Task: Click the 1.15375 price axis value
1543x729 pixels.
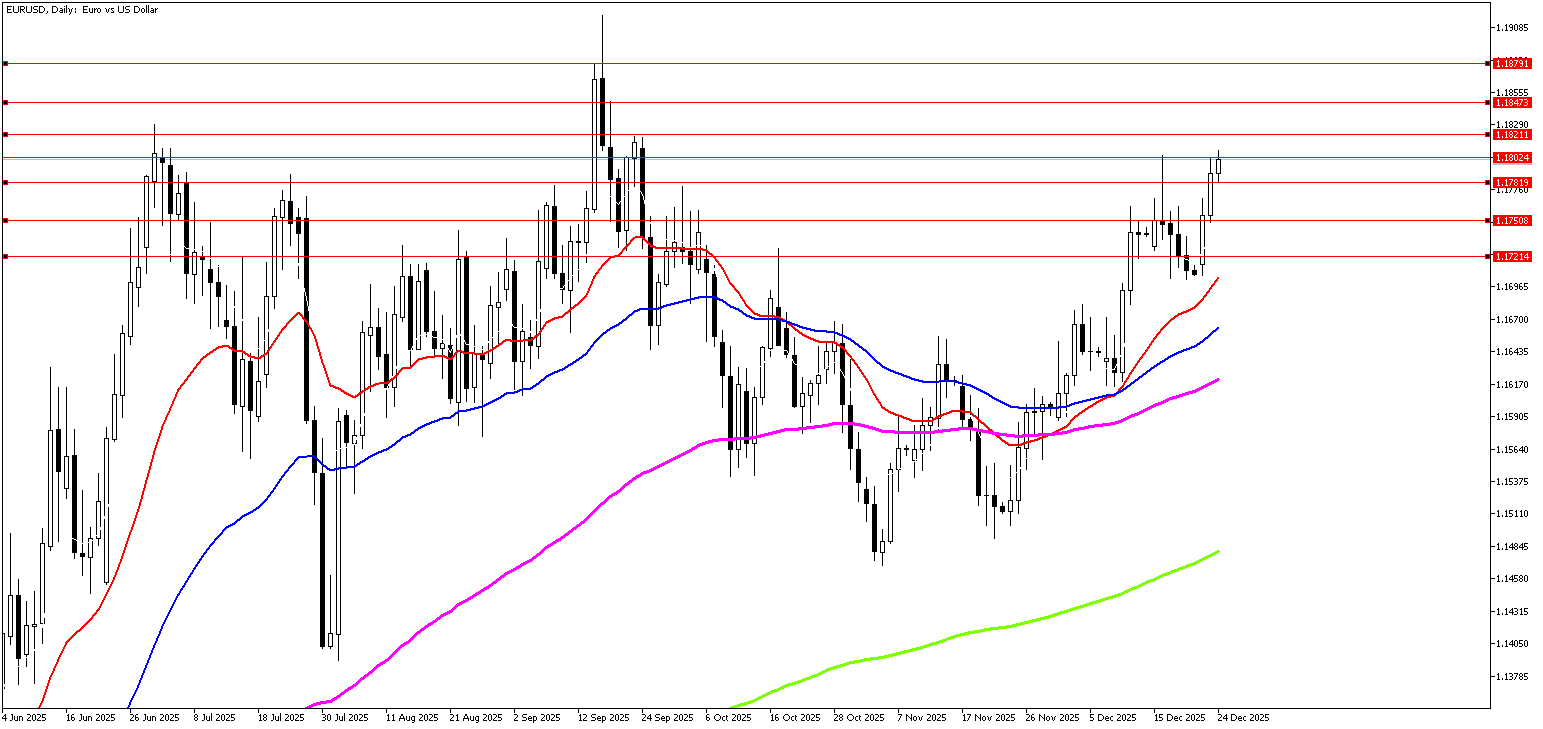Action: click(1513, 481)
